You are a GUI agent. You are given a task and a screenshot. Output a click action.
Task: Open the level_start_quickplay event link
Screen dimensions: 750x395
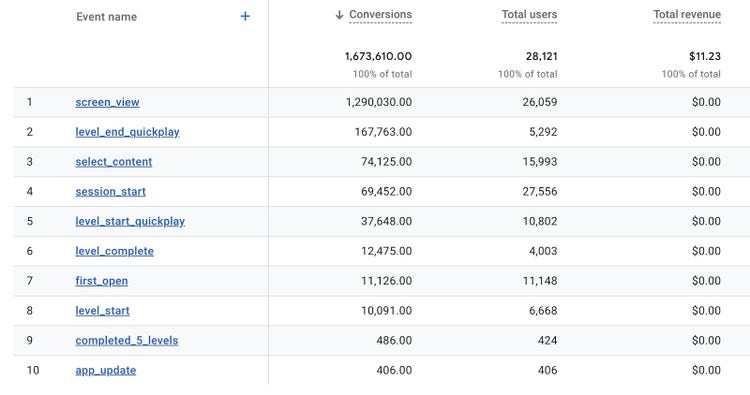click(x=130, y=221)
